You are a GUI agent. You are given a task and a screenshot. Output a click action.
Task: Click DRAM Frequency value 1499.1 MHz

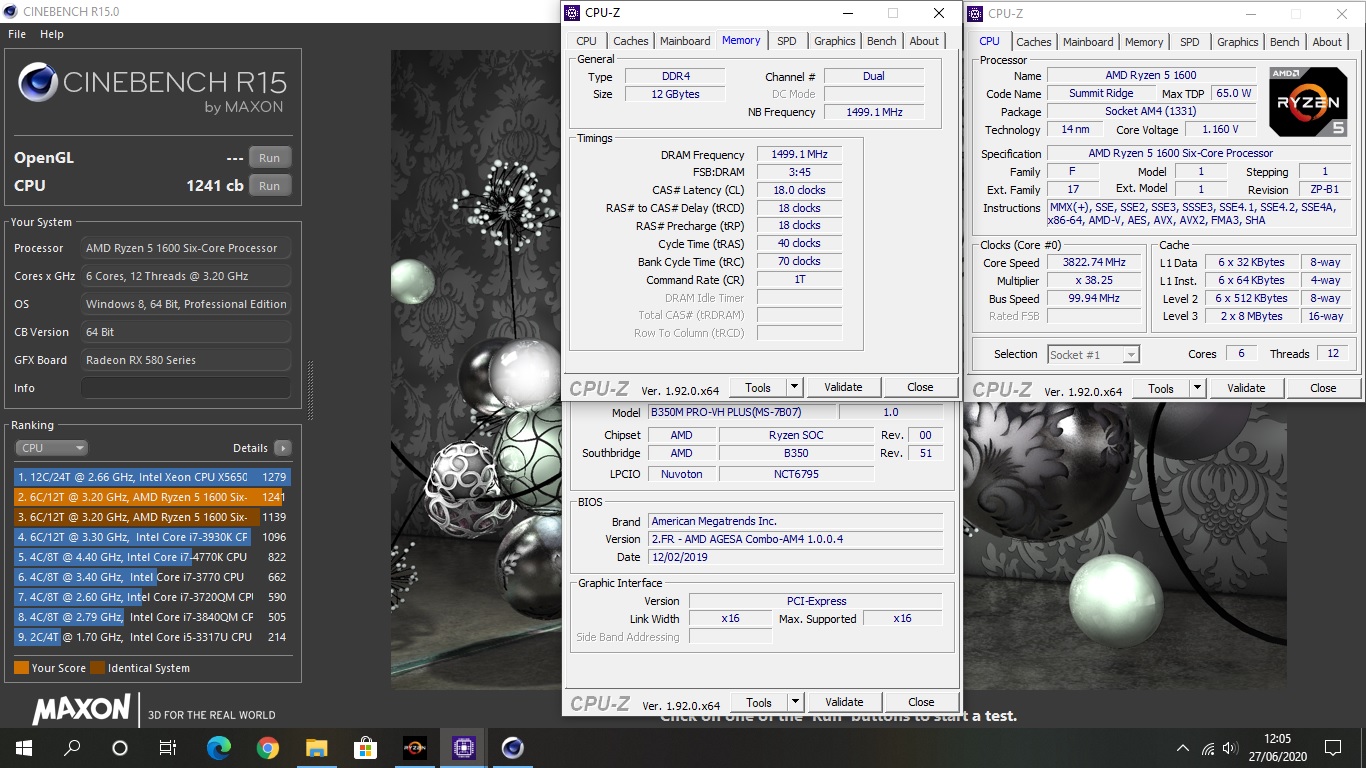[799, 154]
